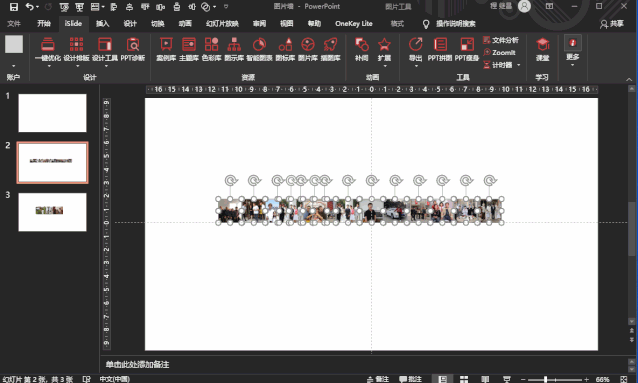This screenshot has width=638, height=383.
Task: Save the presentation from quick access toolbar
Action: [13, 7]
